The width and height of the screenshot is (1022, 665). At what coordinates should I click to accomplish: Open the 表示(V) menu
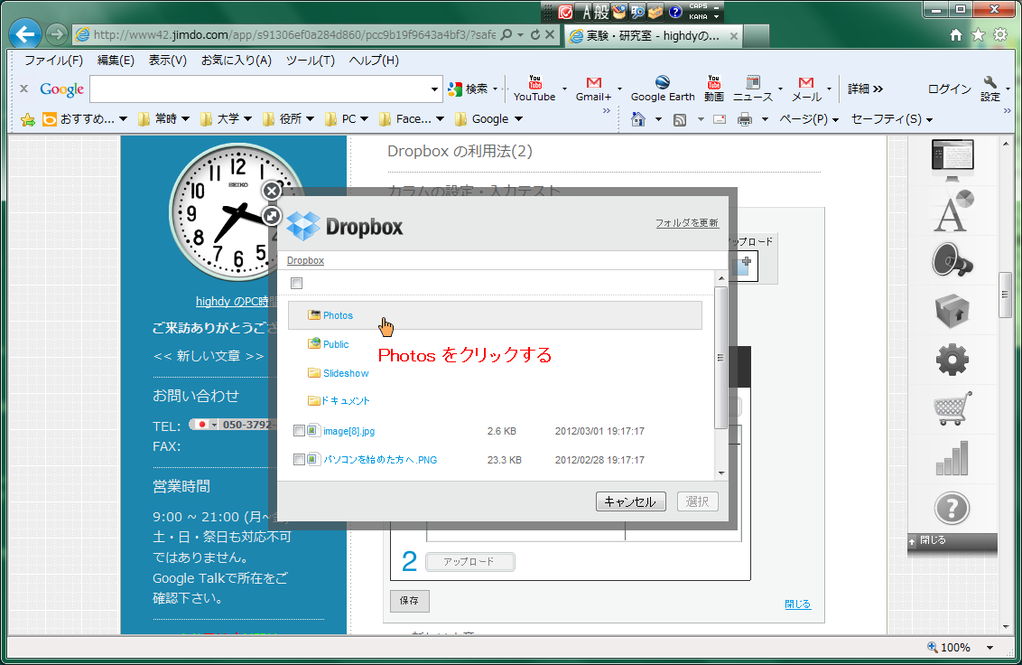[168, 61]
